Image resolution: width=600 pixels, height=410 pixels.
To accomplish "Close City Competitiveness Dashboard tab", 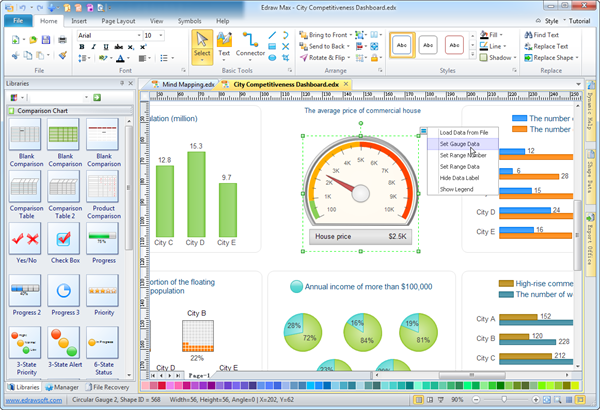I will point(346,84).
